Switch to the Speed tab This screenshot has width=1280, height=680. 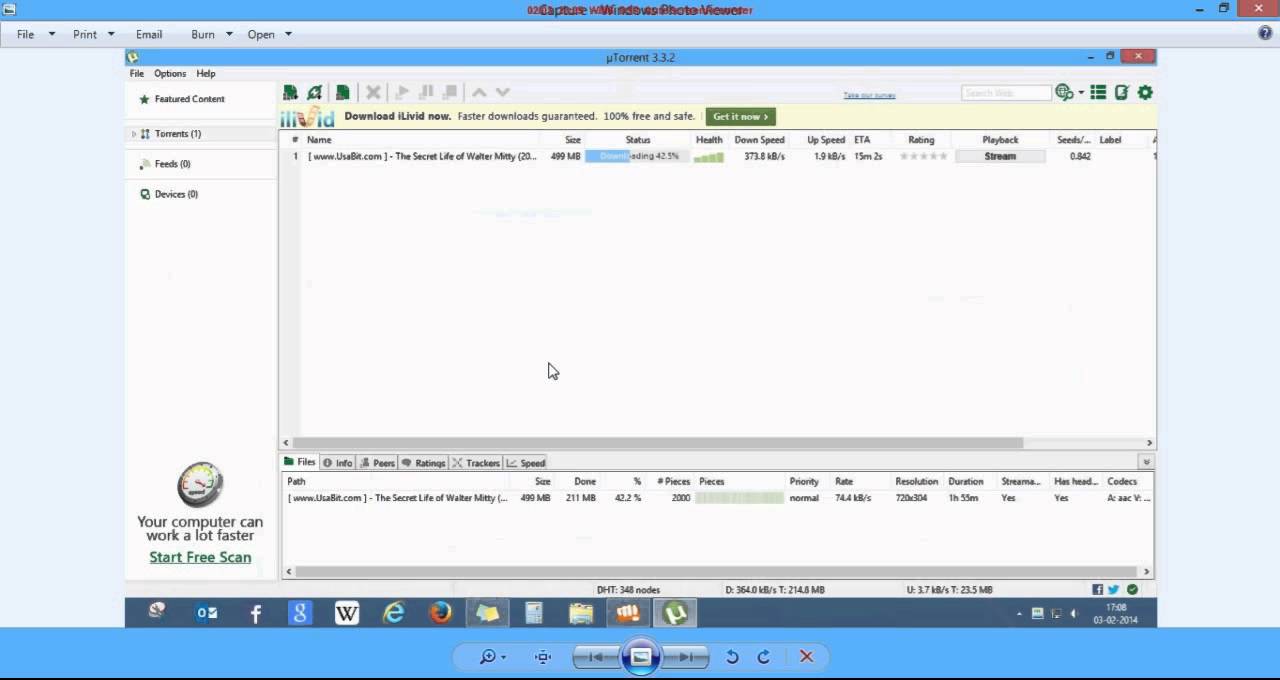(526, 463)
